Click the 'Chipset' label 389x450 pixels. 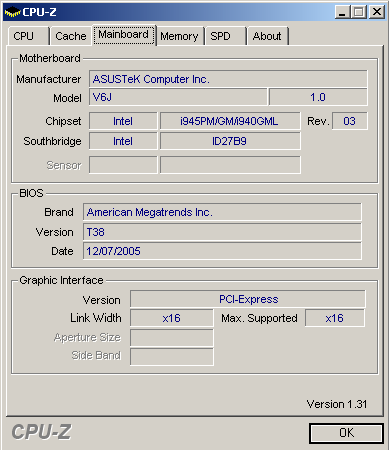point(63,121)
